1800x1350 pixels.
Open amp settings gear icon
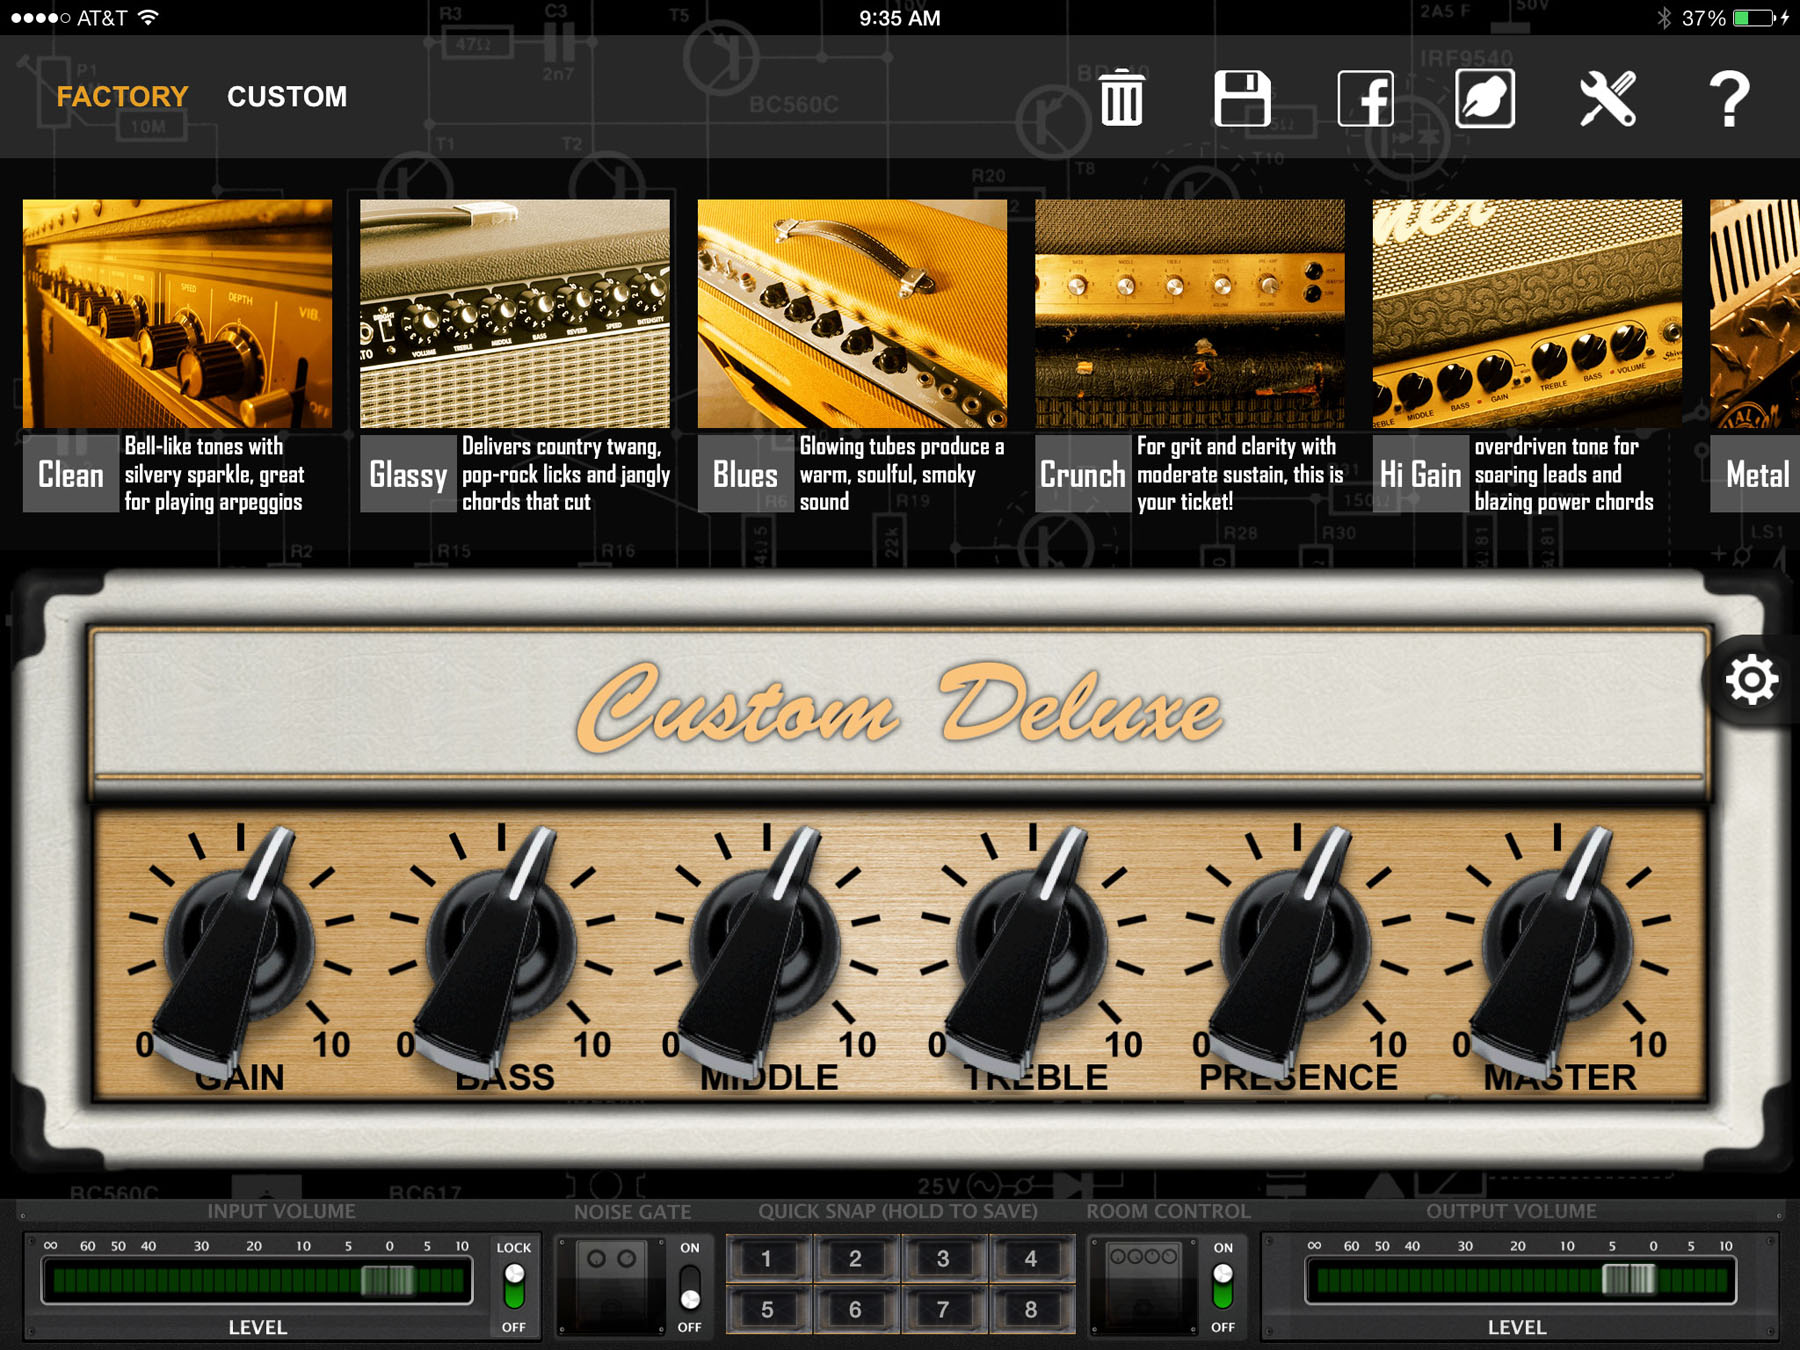[1751, 680]
